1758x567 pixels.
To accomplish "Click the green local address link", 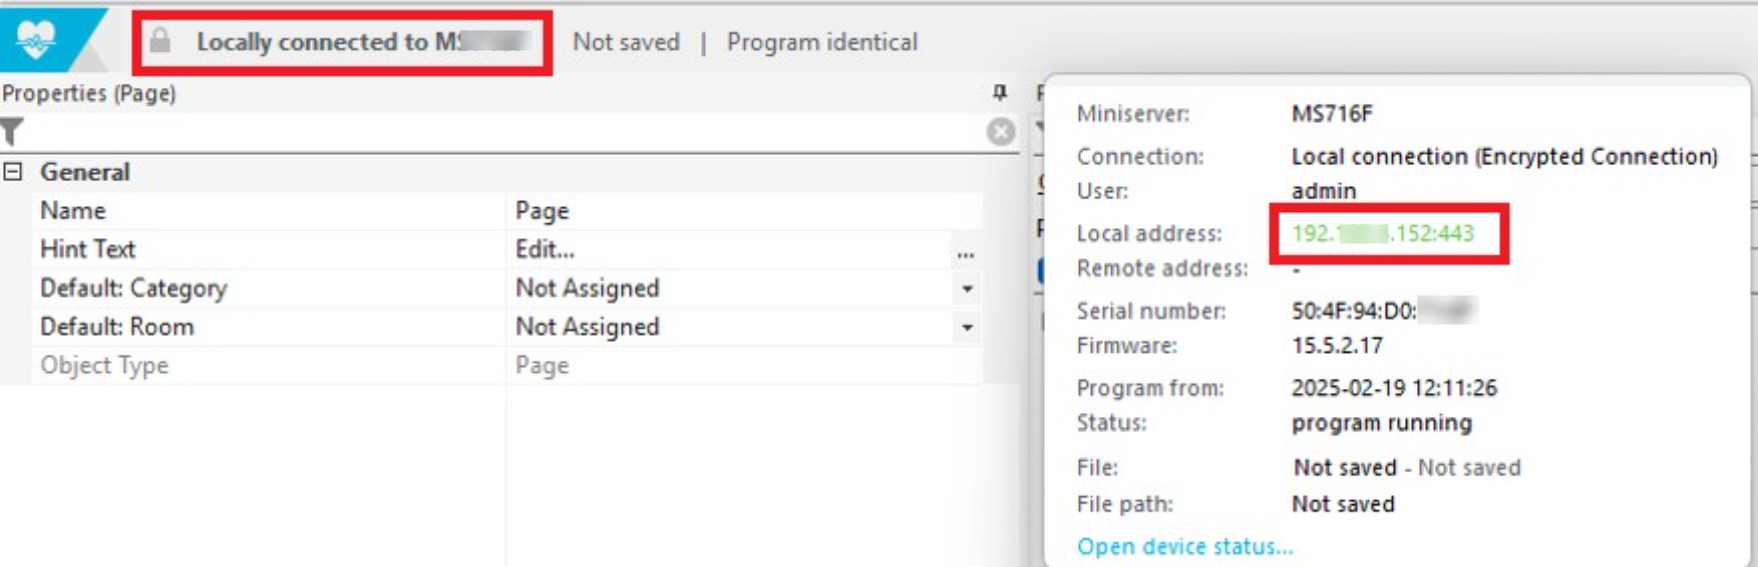I will point(1382,234).
